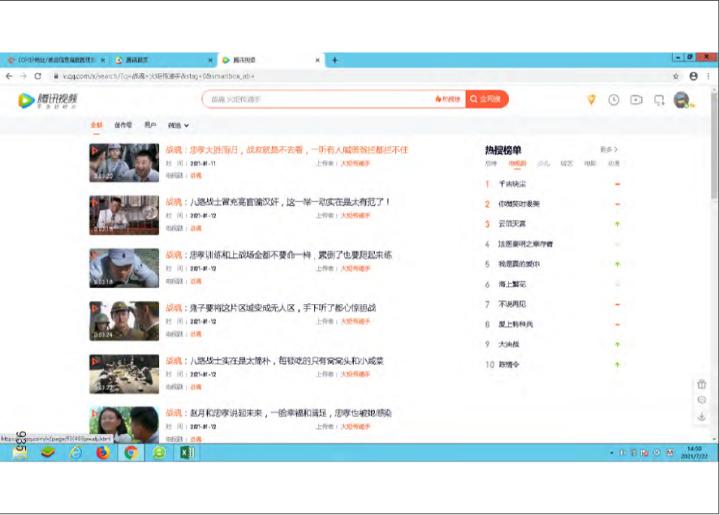Open a new browser tab
The image size is (720, 515).
tap(334, 60)
